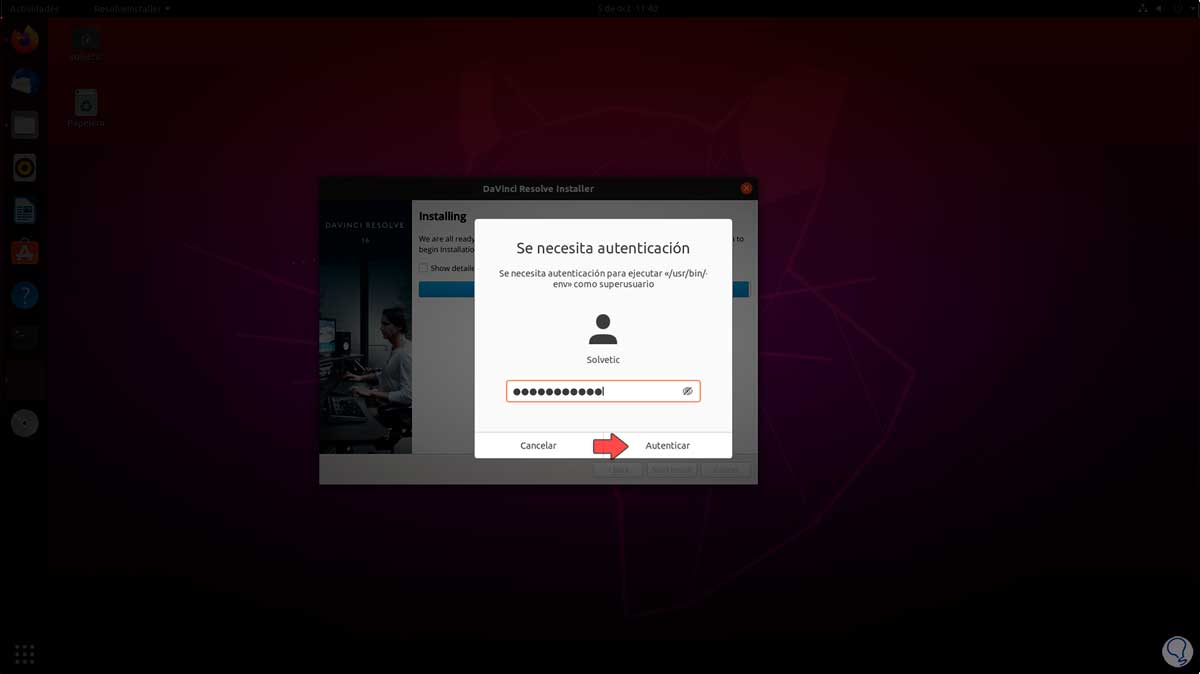Screen dimensions: 1200x674
Task: Click the installer progress bar
Action: pos(583,289)
